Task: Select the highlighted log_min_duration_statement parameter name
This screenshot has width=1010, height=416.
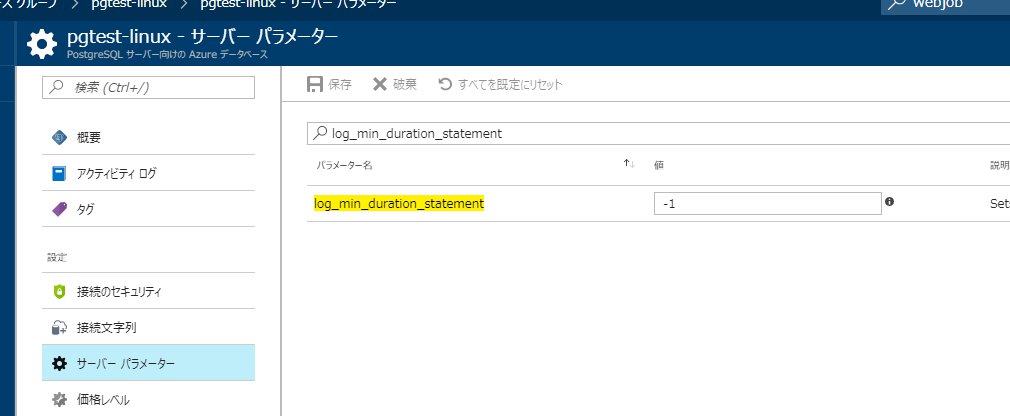Action: pos(399,203)
